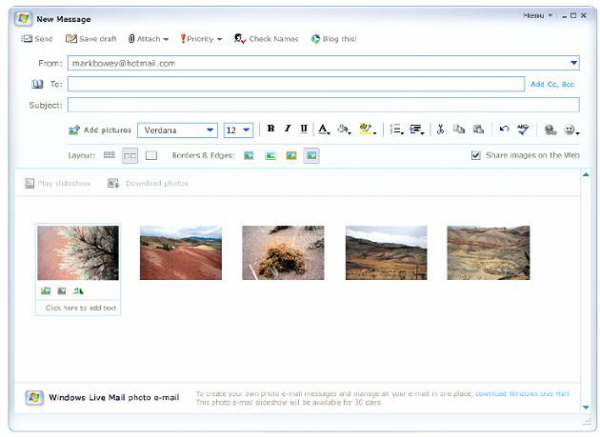Focus the Subject input field
Image resolution: width=600 pixels, height=437 pixels.
coord(323,104)
